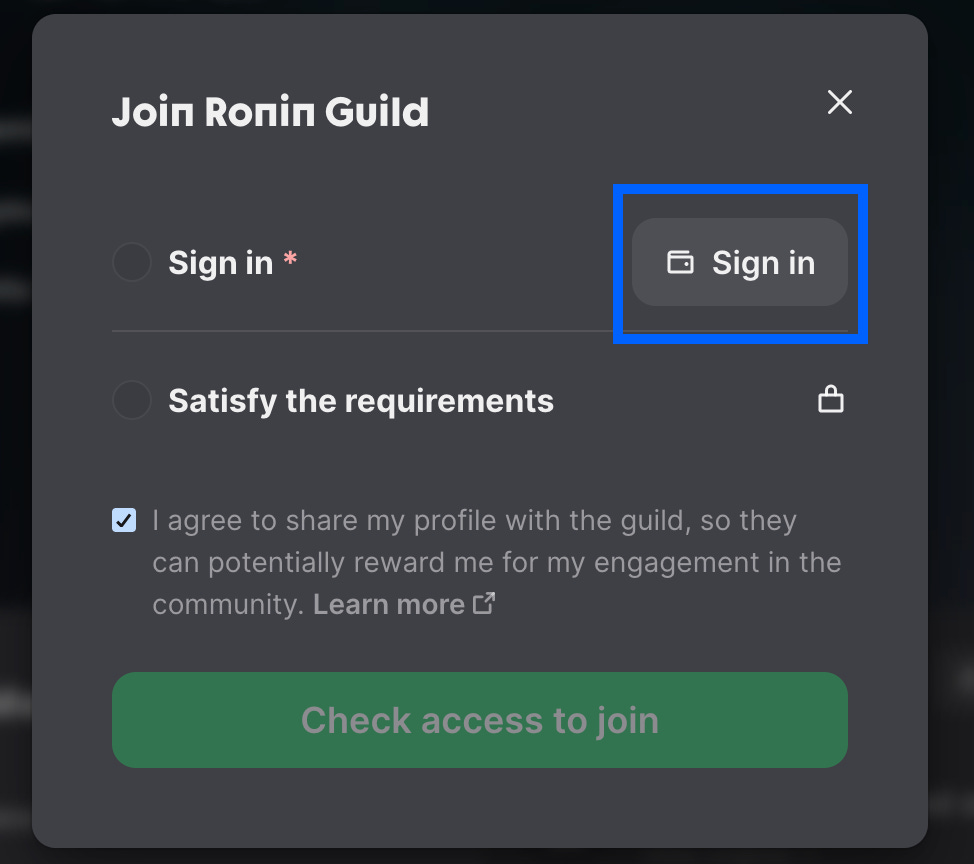
Task: Open the Learn more link
Action: point(389,603)
